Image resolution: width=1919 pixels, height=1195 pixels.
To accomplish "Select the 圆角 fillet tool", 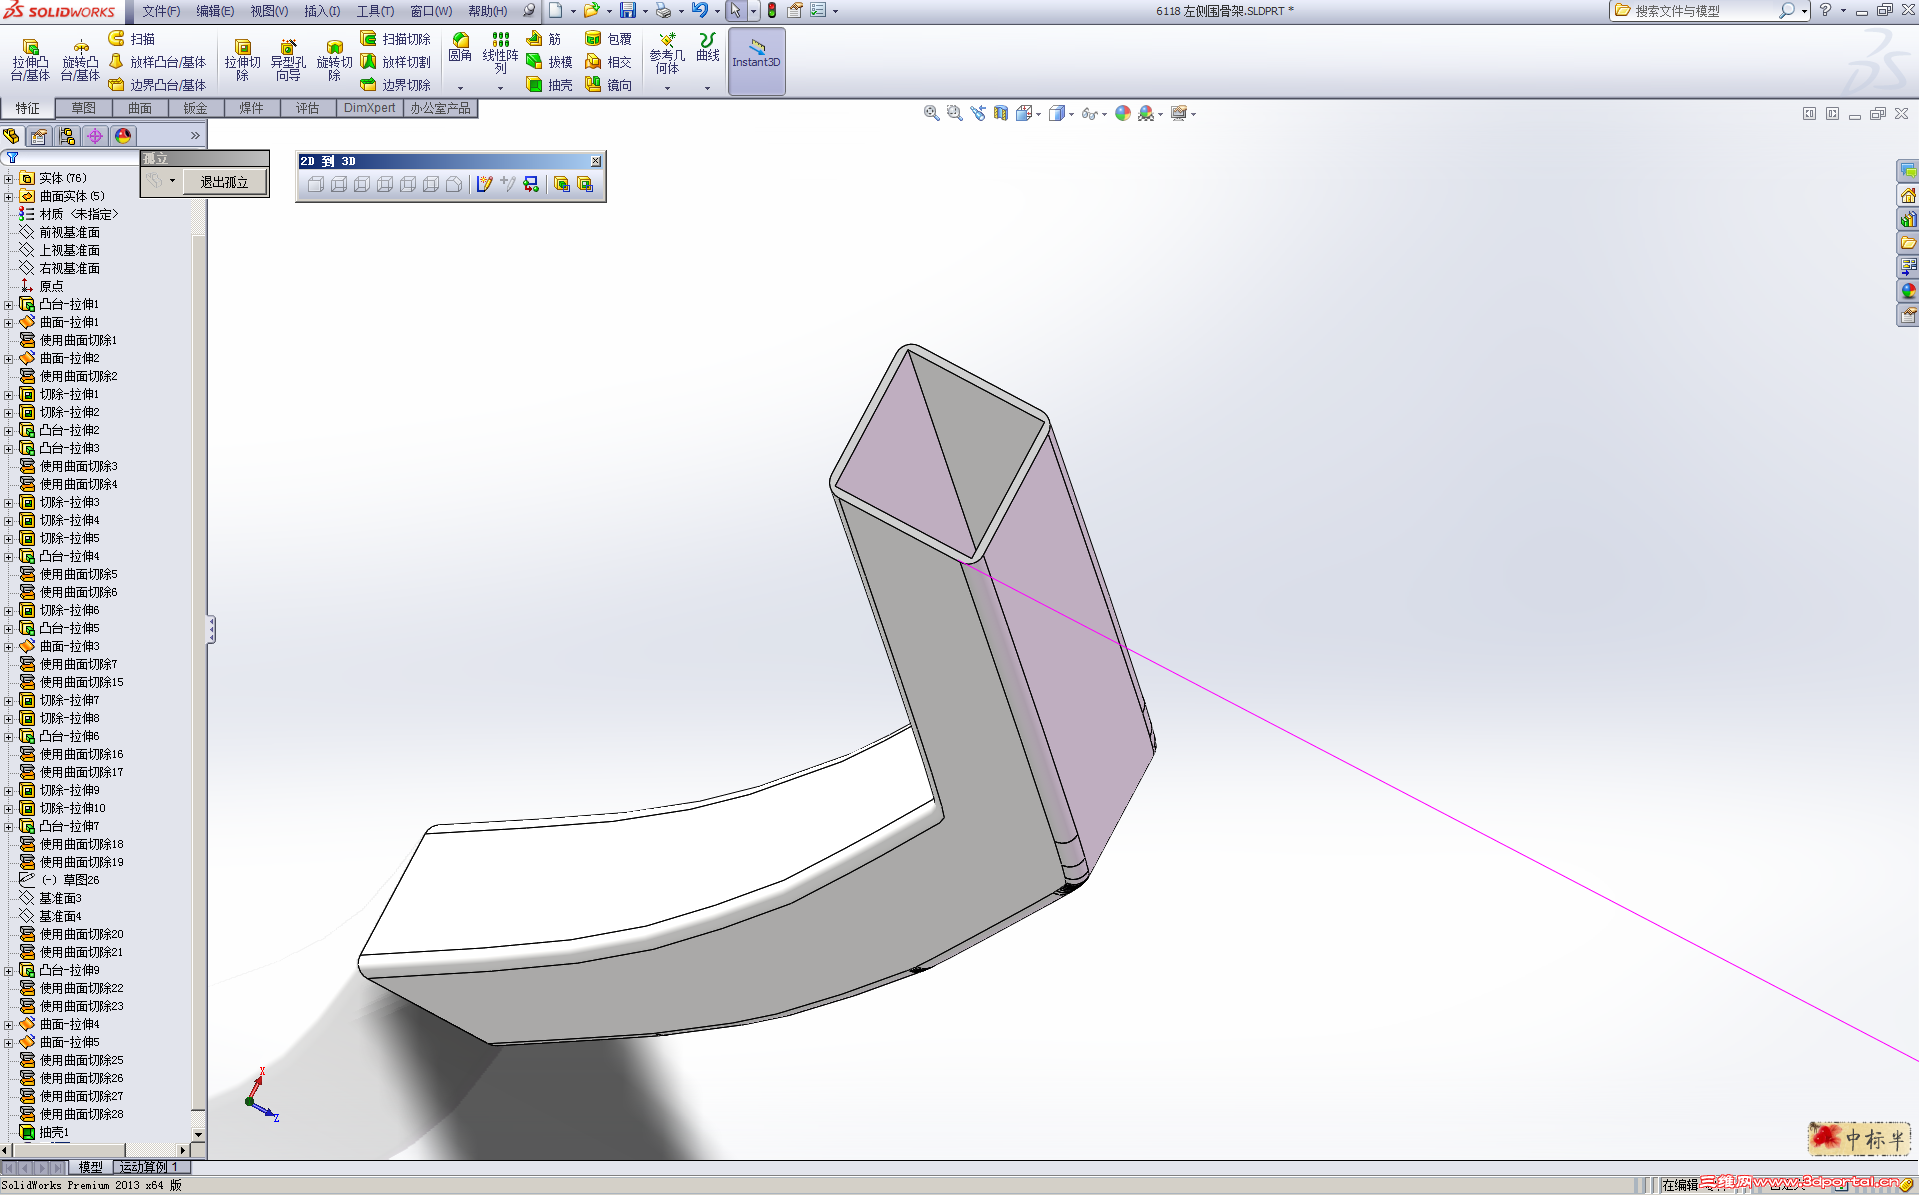I will [x=460, y=47].
